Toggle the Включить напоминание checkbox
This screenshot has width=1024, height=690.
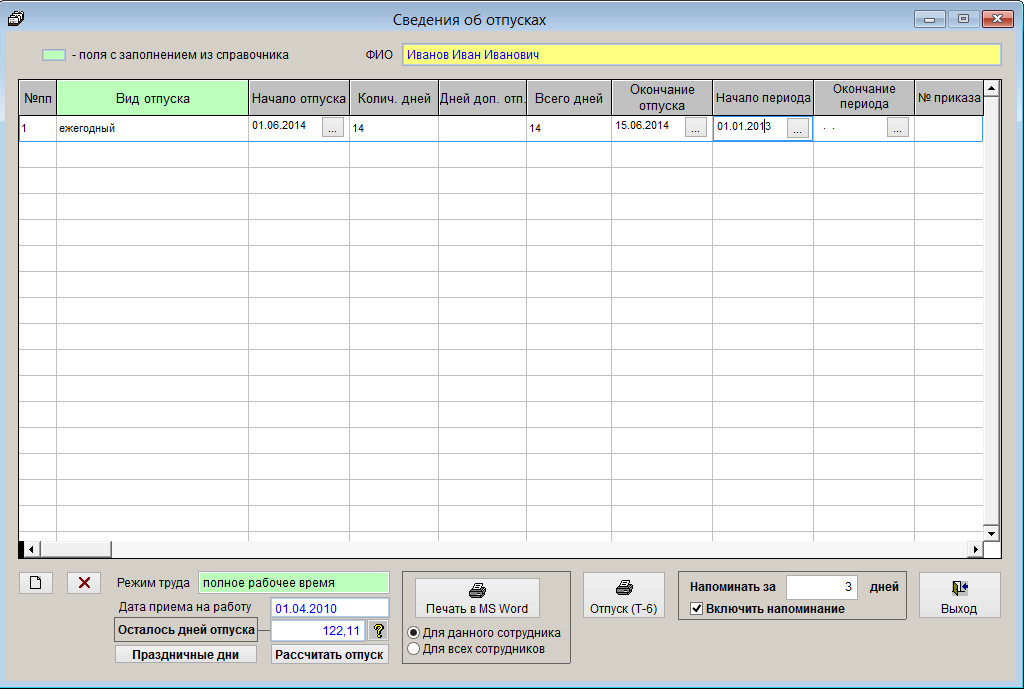697,608
